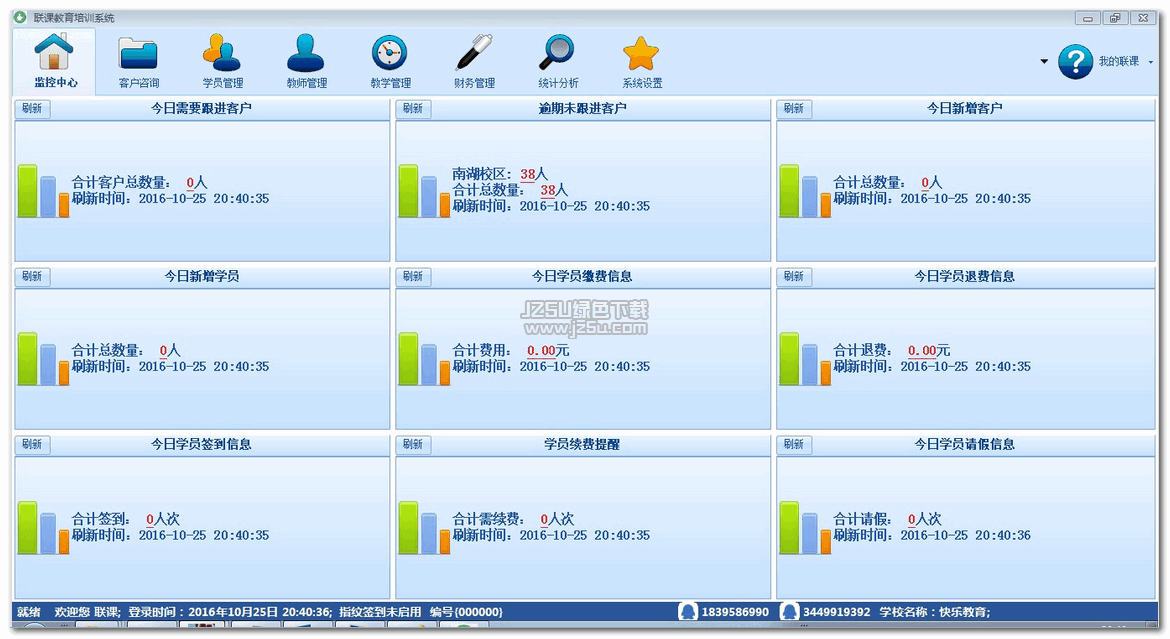Open the 教师管理 teacher management module
This screenshot has width=1170, height=639.
tap(305, 60)
